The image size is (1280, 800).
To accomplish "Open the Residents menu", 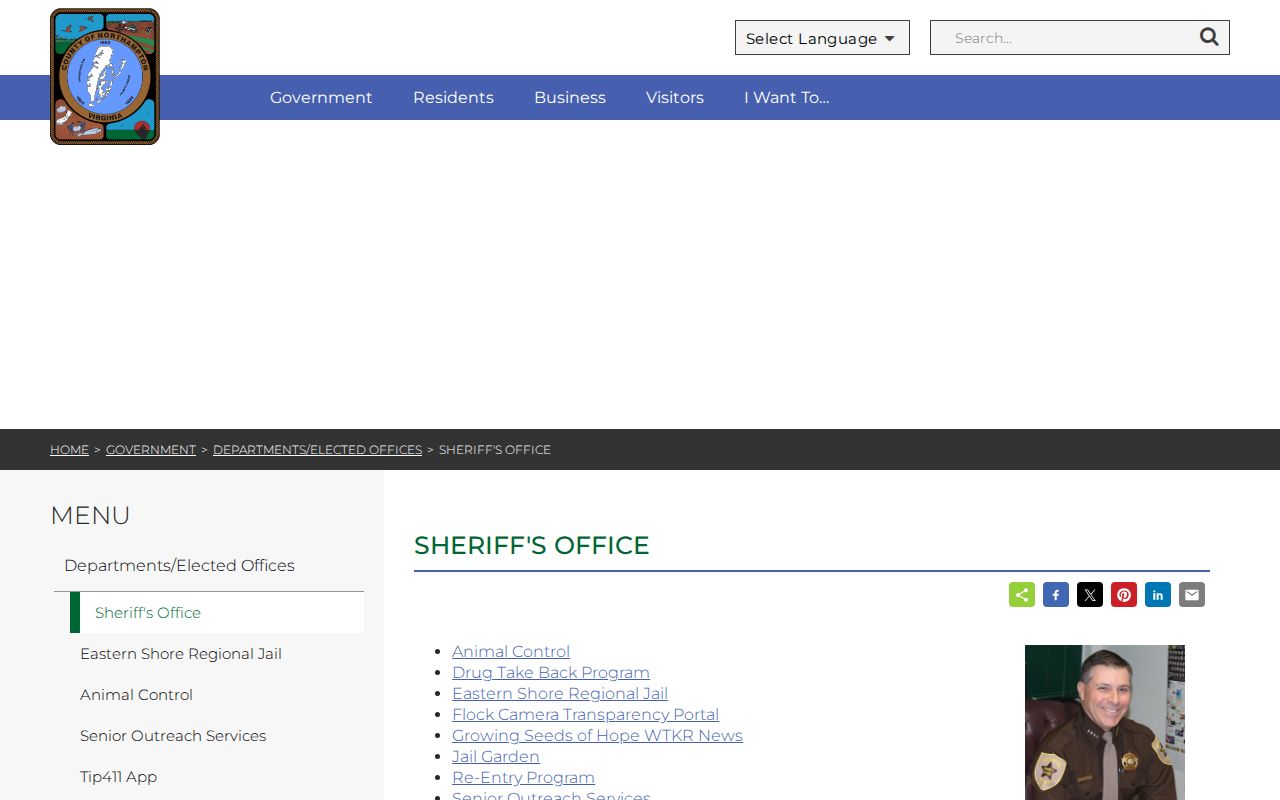I will click(x=453, y=97).
